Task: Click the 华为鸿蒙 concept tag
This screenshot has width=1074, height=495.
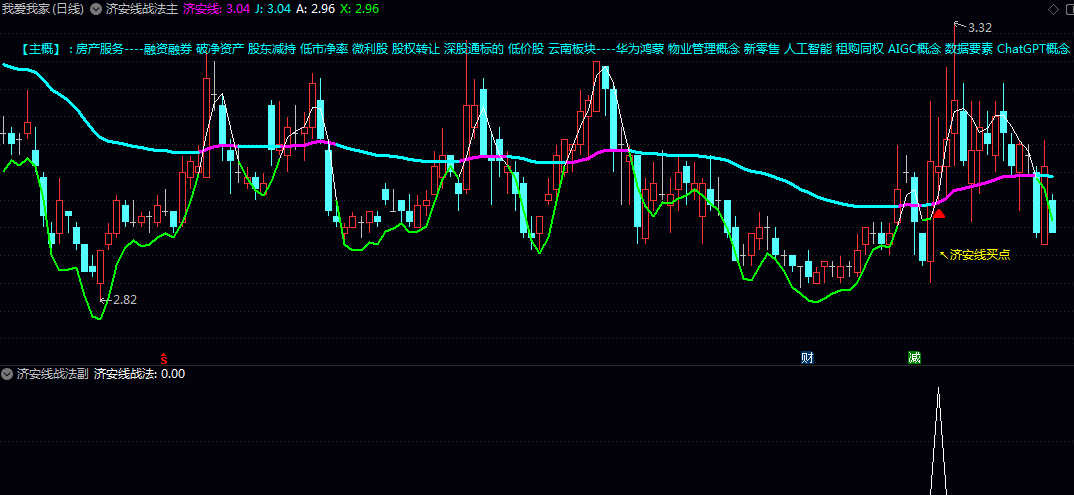Action: pos(640,49)
